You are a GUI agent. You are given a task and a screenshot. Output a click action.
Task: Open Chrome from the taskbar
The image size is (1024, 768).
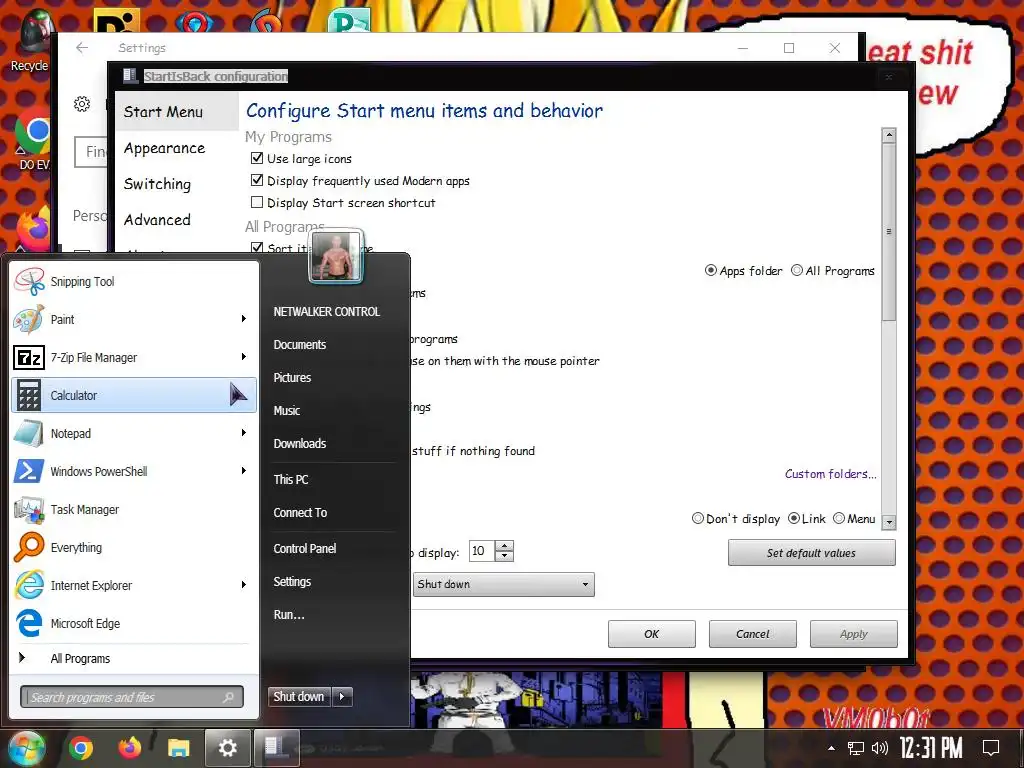click(x=81, y=748)
